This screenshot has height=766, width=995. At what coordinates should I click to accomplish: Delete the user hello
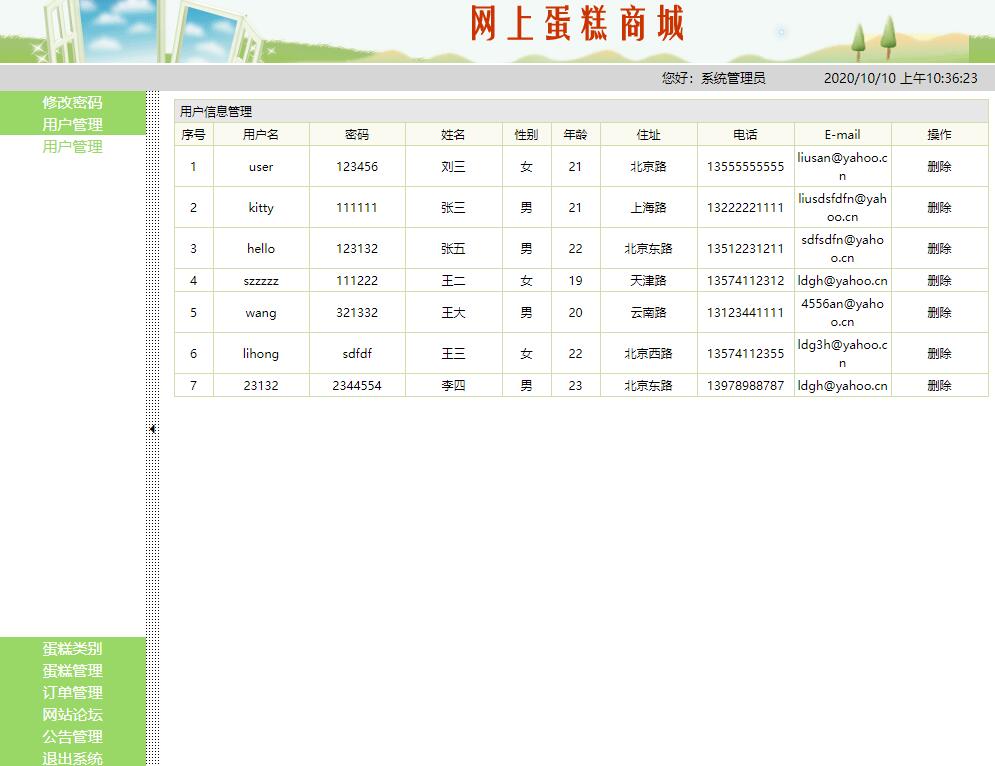pyautogui.click(x=937, y=248)
